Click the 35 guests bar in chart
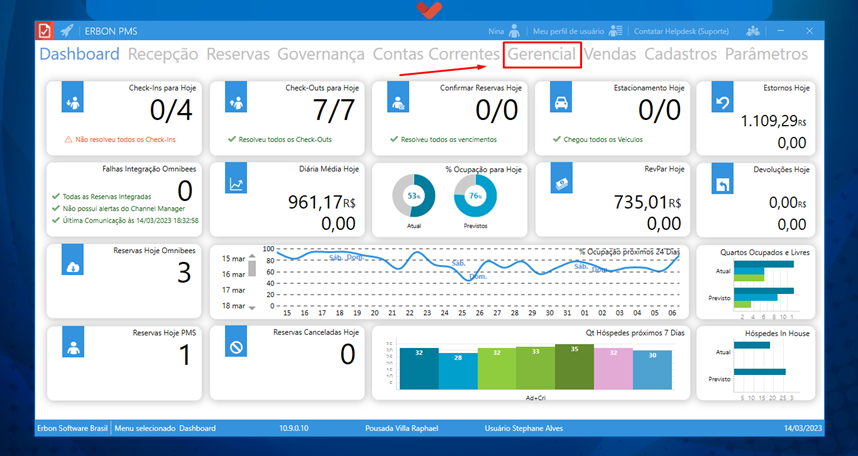Viewport: 858px width, 456px height. [x=574, y=366]
